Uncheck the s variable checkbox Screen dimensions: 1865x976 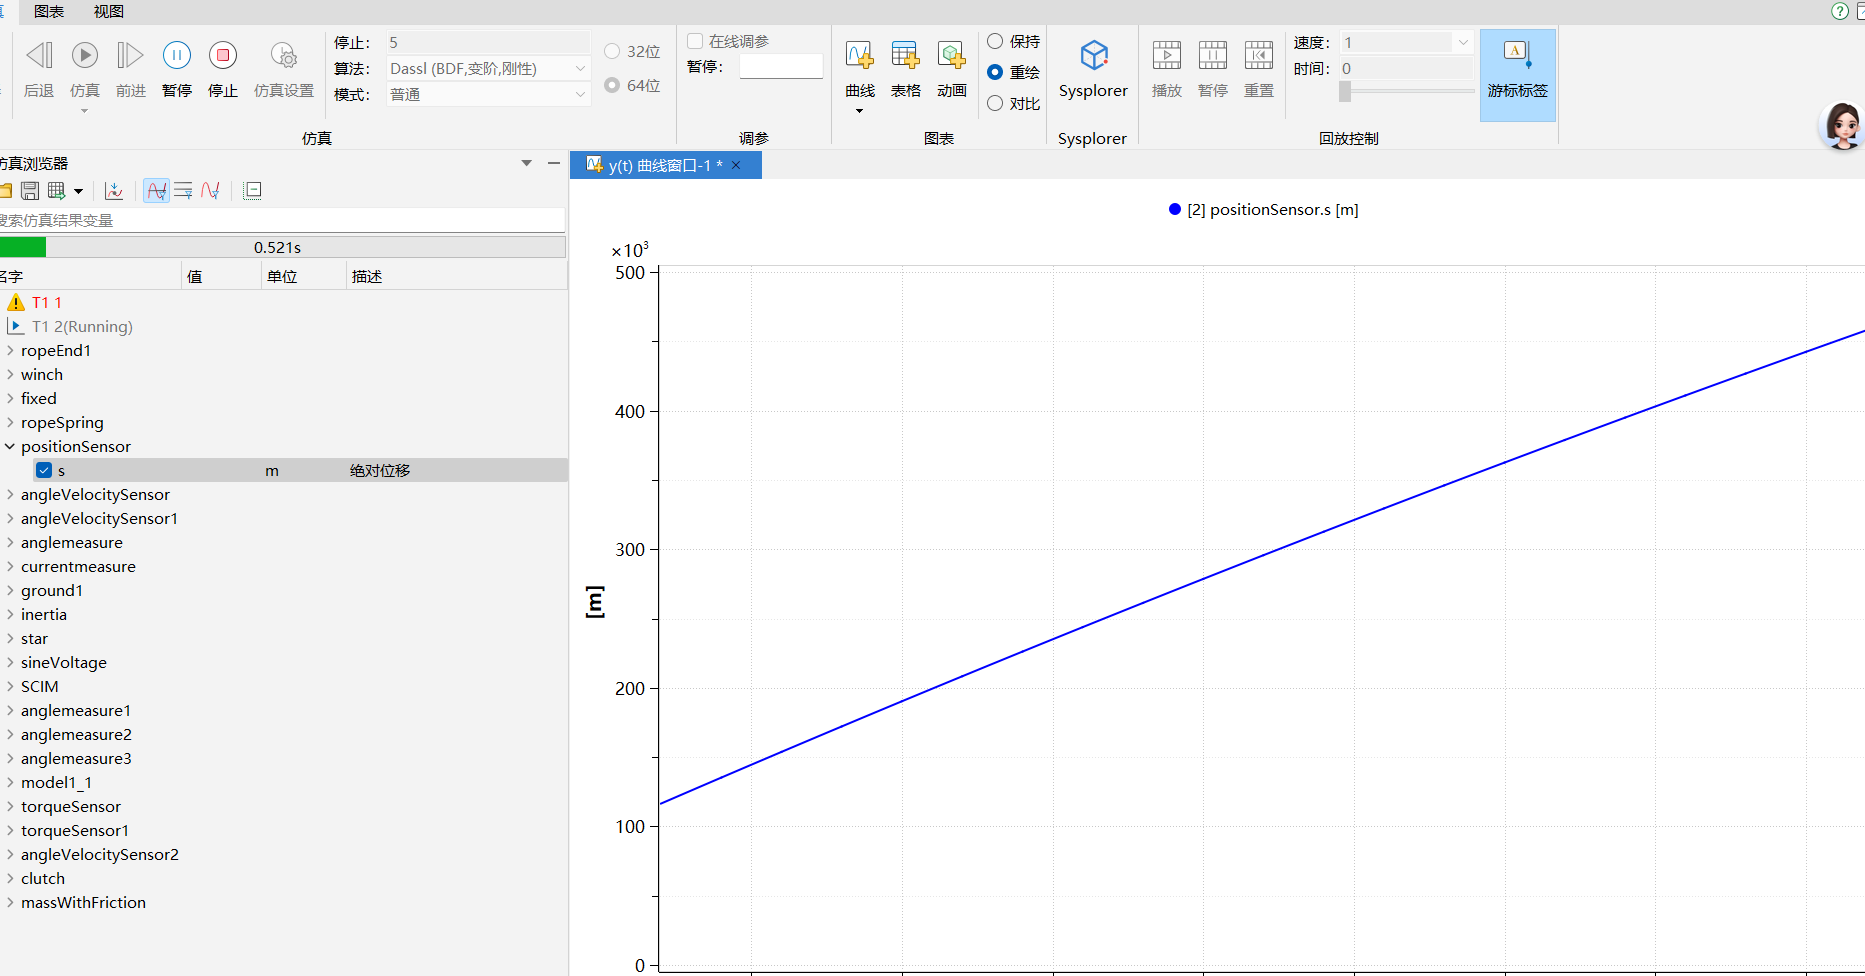point(44,470)
